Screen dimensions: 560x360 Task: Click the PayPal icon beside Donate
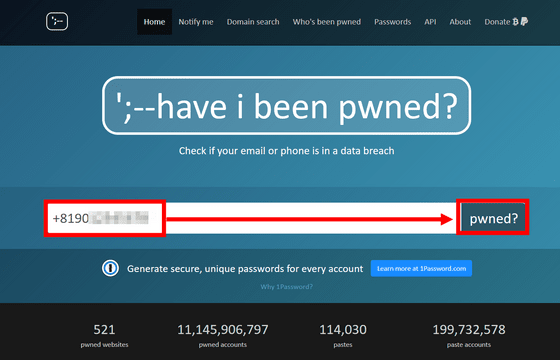tap(524, 22)
